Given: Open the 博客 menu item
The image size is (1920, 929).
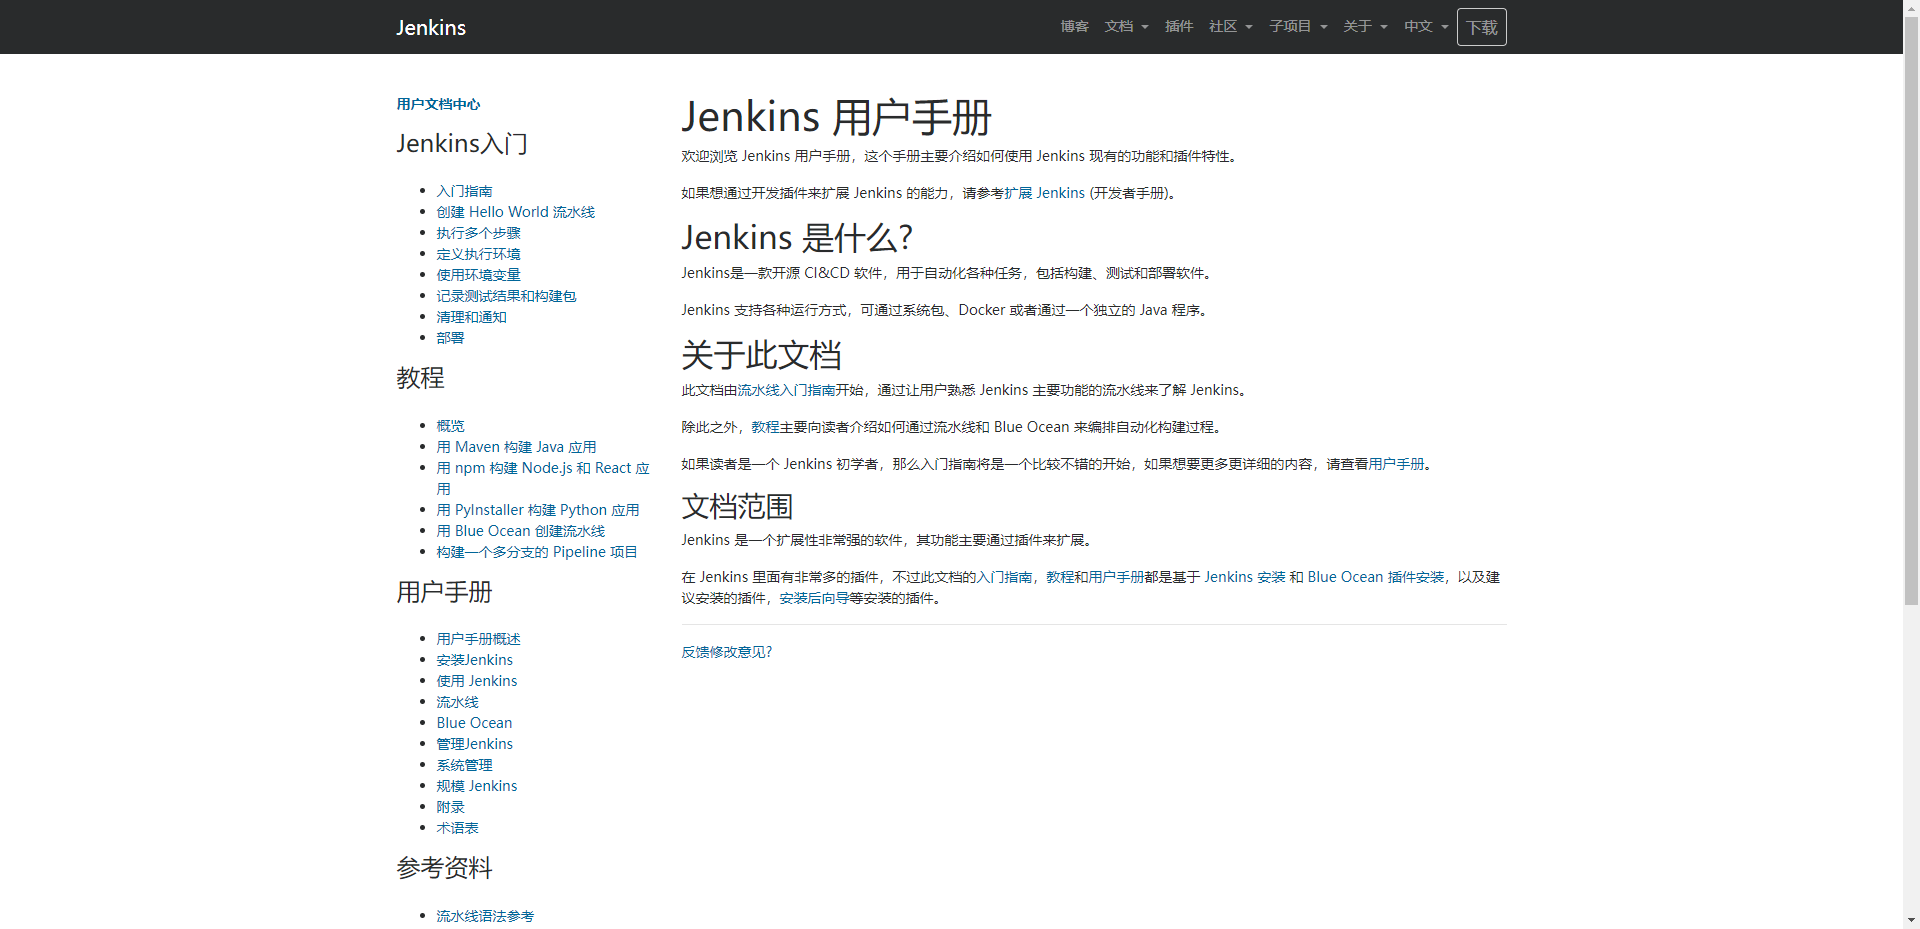Looking at the screenshot, I should tap(1074, 26).
